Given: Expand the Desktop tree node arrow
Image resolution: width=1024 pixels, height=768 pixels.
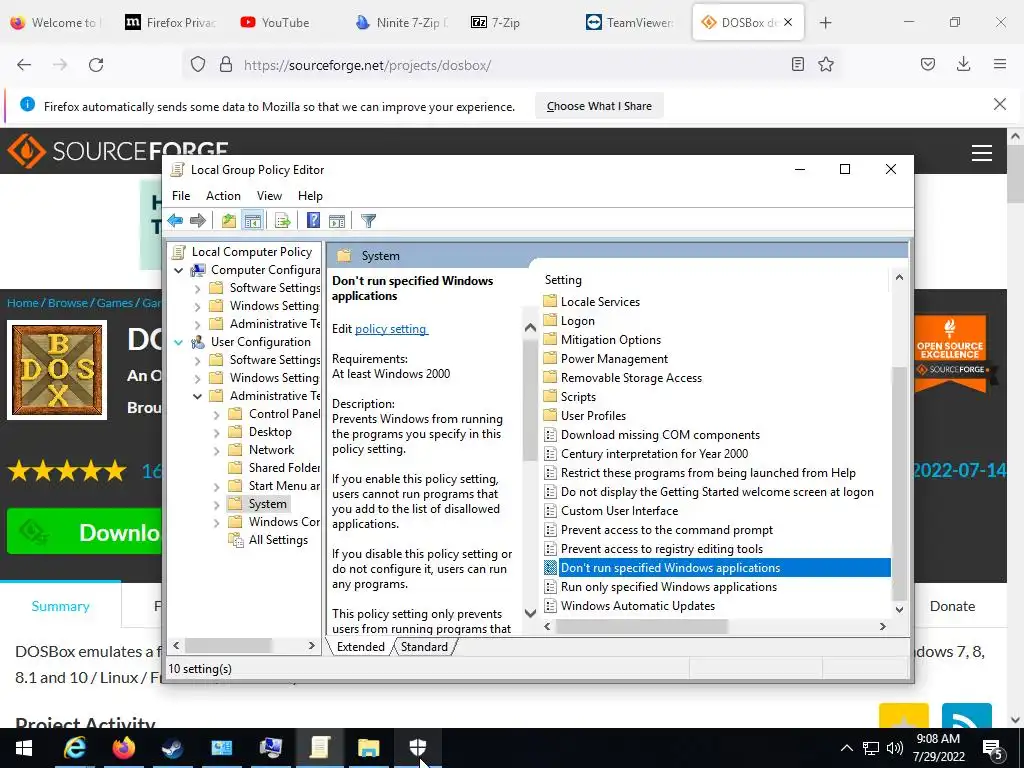Looking at the screenshot, I should point(216,432).
